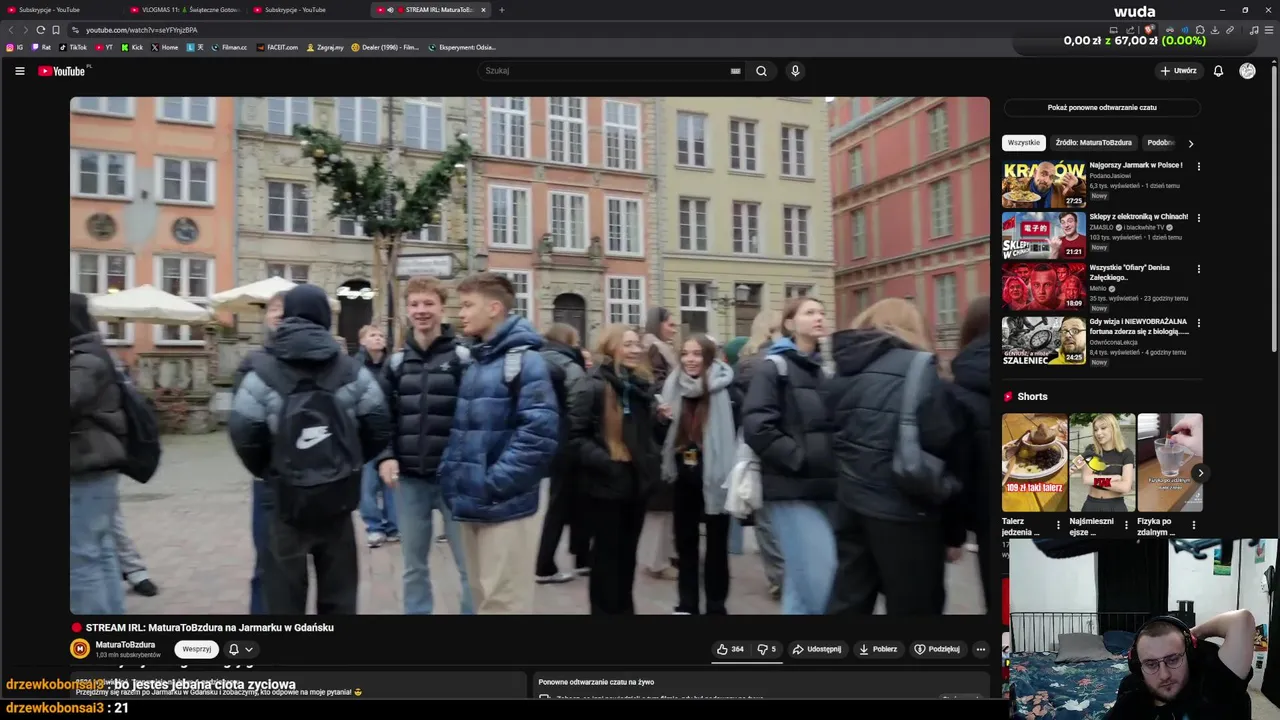Switch to first Subskrypcje - YouTube tab
Viewport: 1280px width, 720px height.
click(60, 10)
